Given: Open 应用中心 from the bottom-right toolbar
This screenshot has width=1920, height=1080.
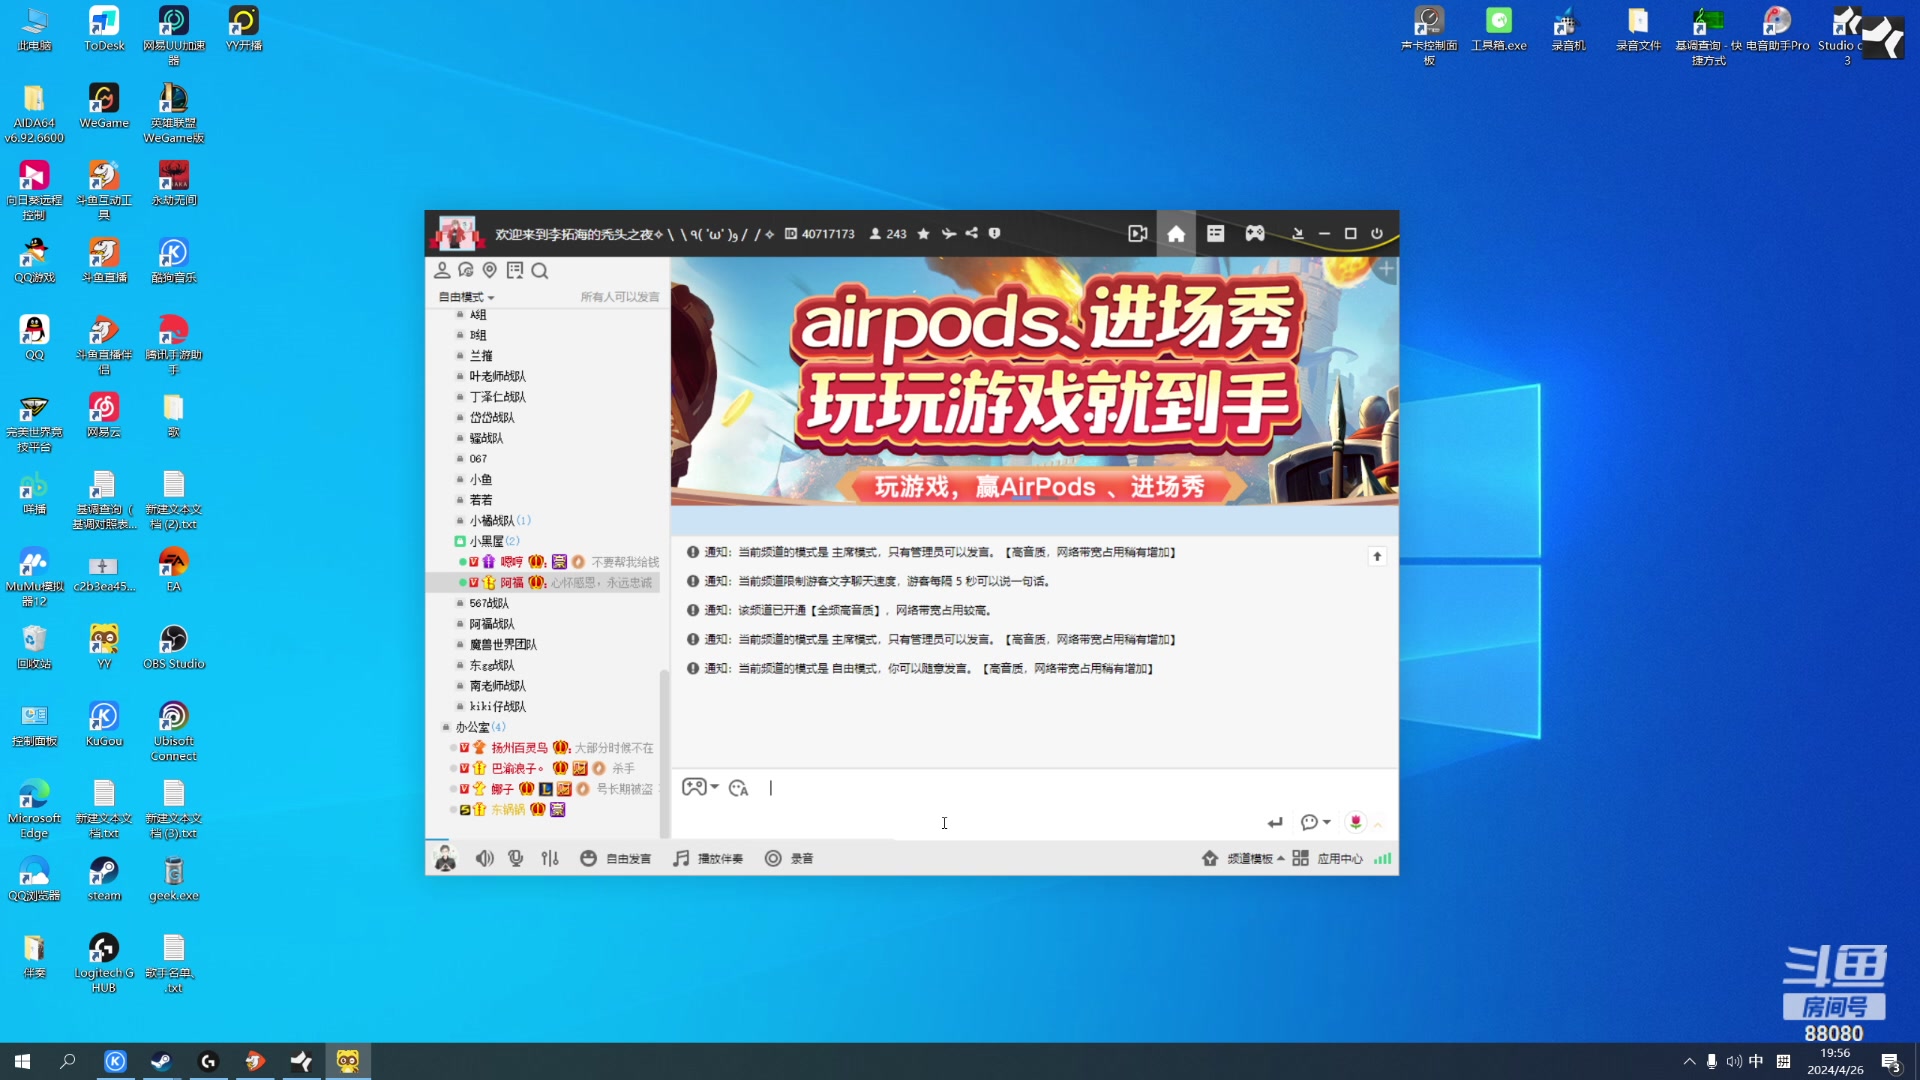Looking at the screenshot, I should point(1340,858).
